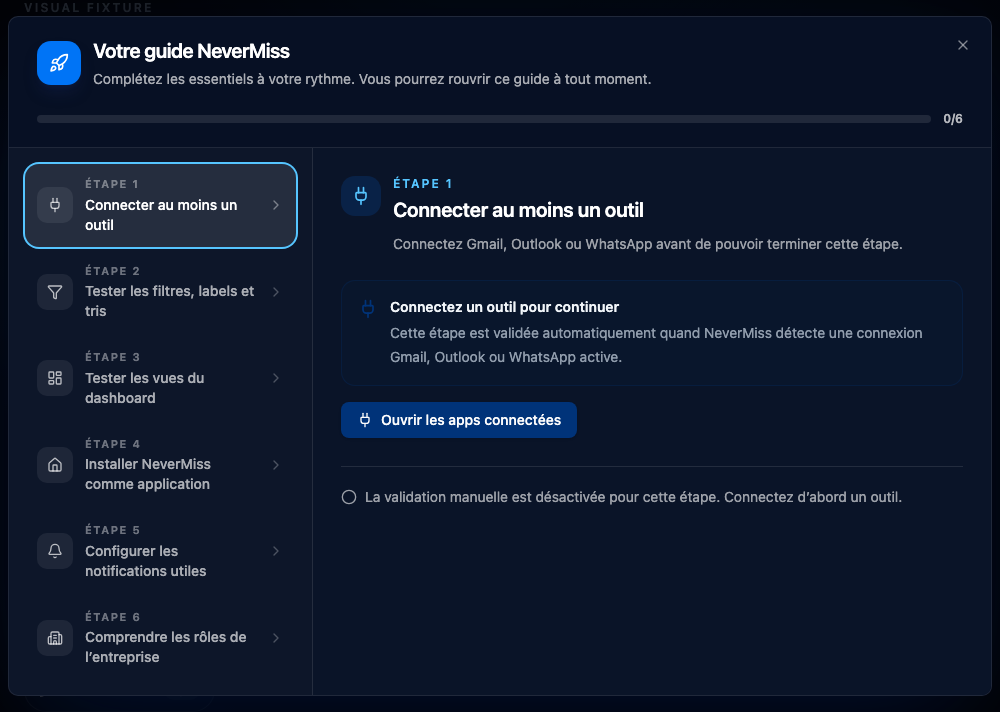The width and height of the screenshot is (1000, 712).
Task: Click the rocket icon beside Votre guide NeverMiss
Action: point(59,63)
